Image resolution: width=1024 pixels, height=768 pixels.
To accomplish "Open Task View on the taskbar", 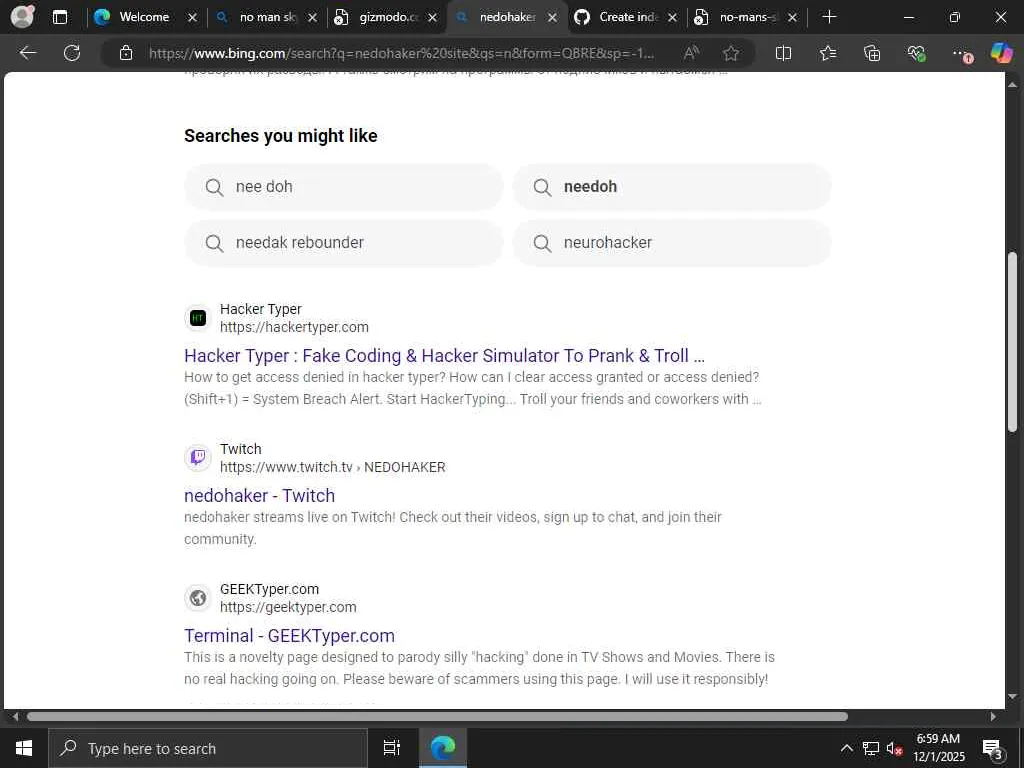I will tap(391, 748).
